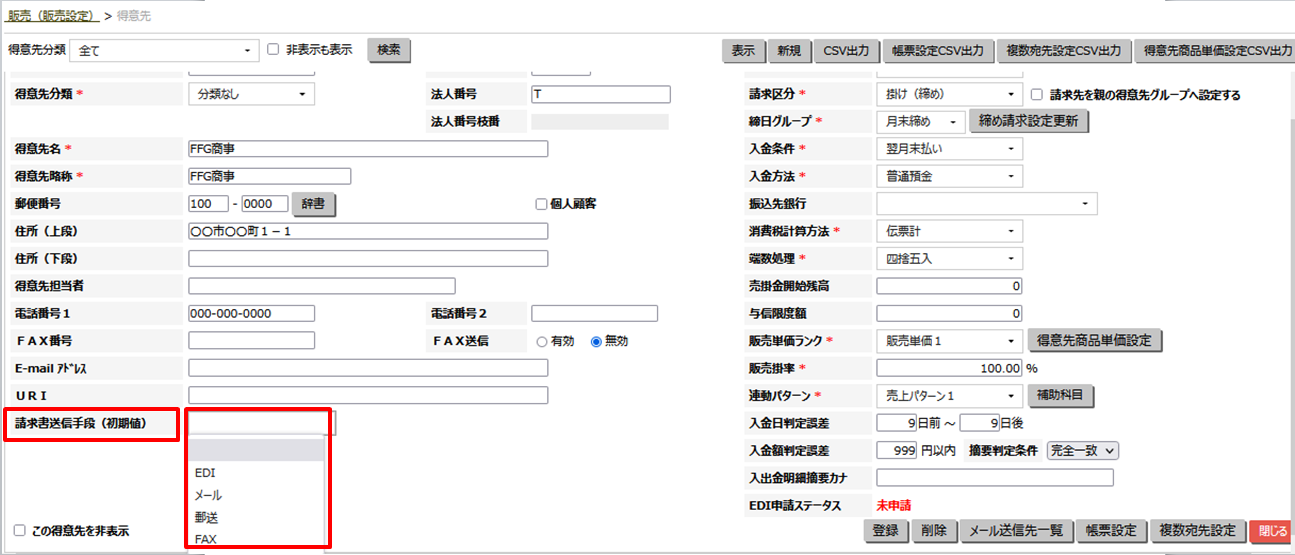
Task: Toggle the 非表示も表示 checkbox
Action: (273, 50)
